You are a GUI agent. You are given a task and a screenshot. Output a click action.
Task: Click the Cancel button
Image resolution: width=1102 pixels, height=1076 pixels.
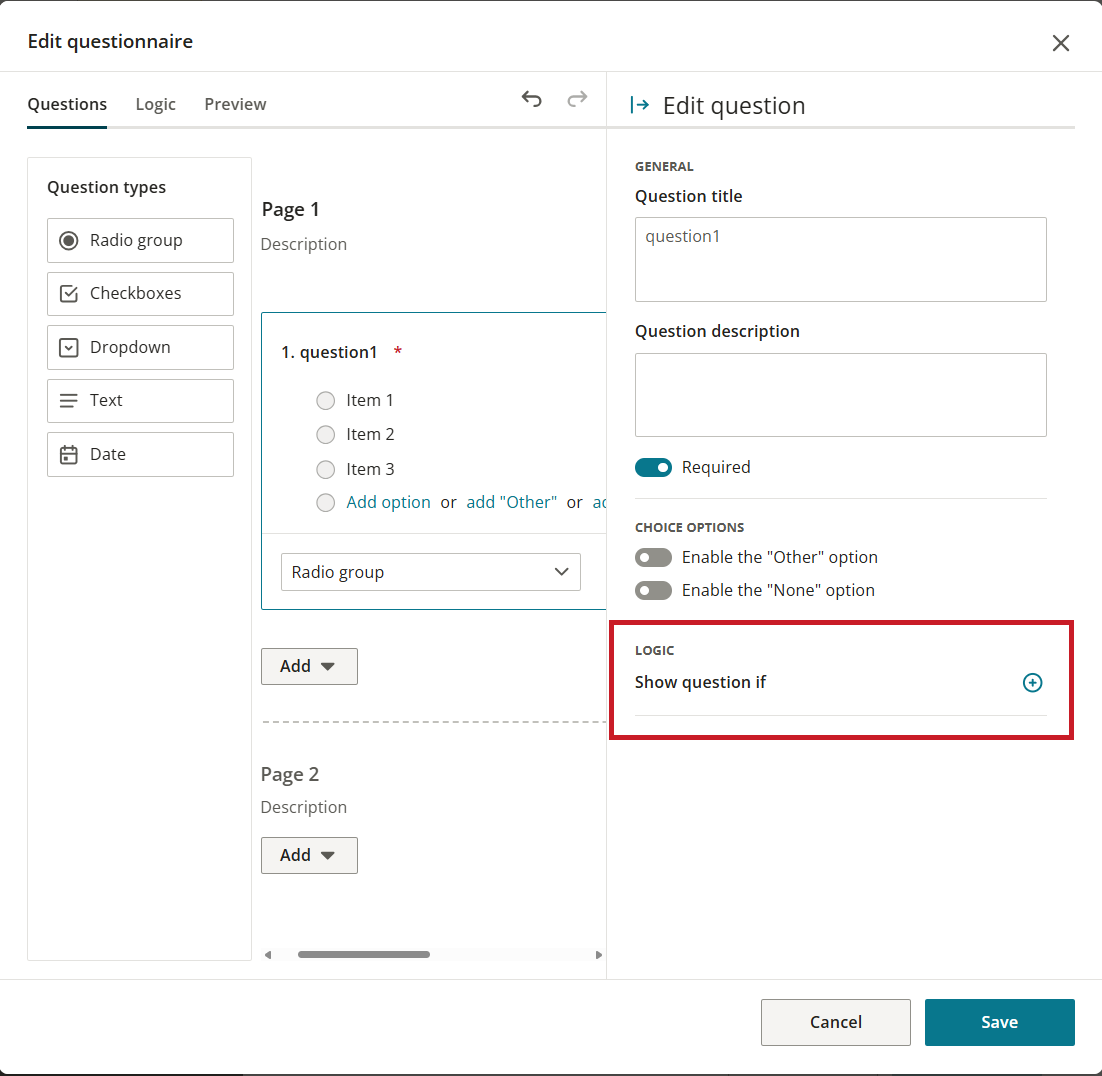[x=836, y=1022]
